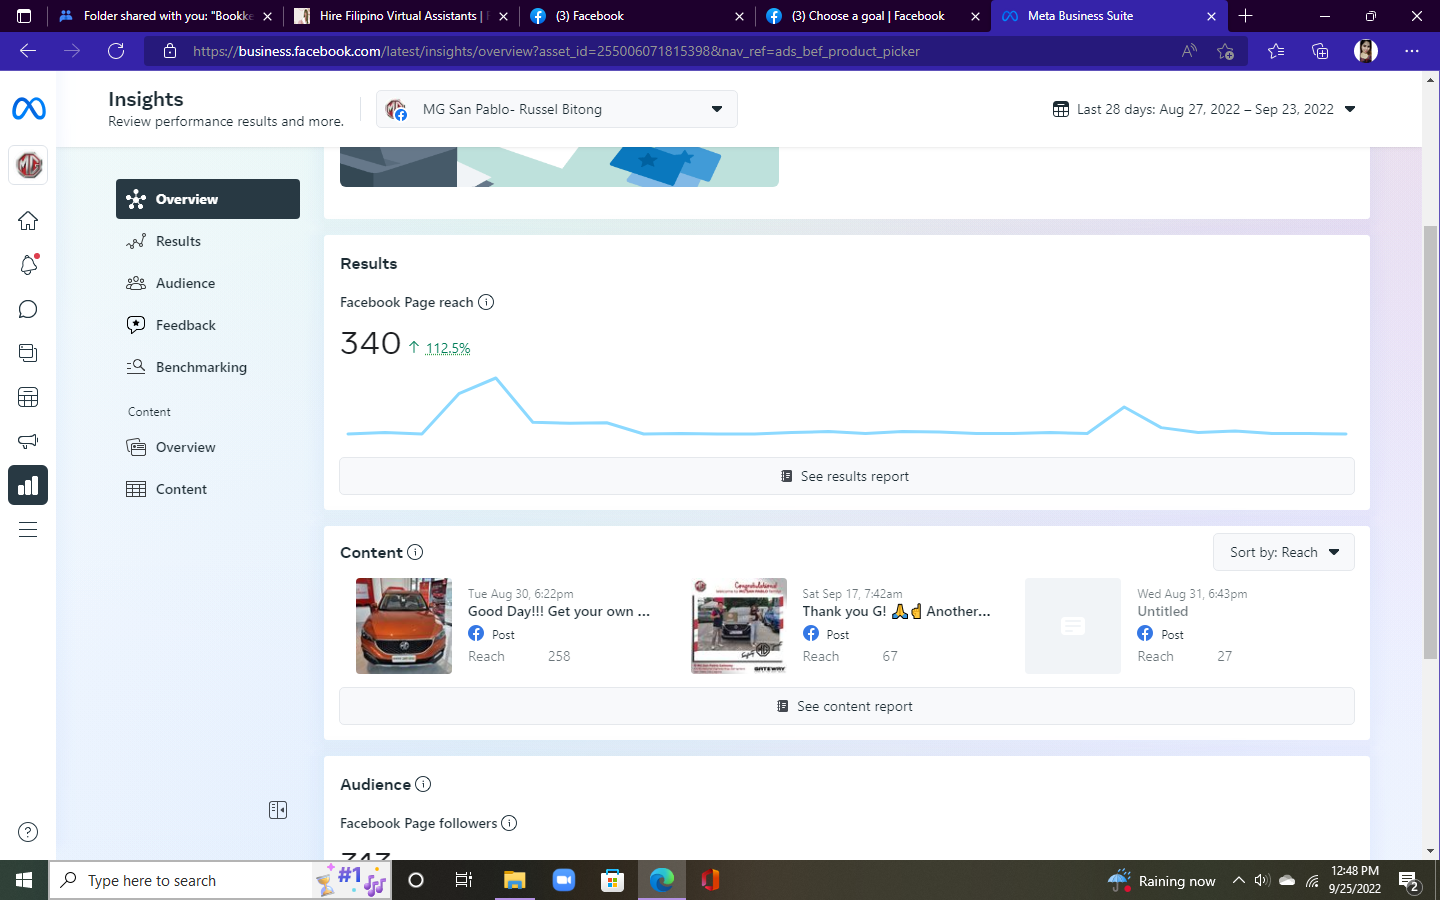Open browser Settings and more menu
1440x900 pixels.
(1412, 51)
